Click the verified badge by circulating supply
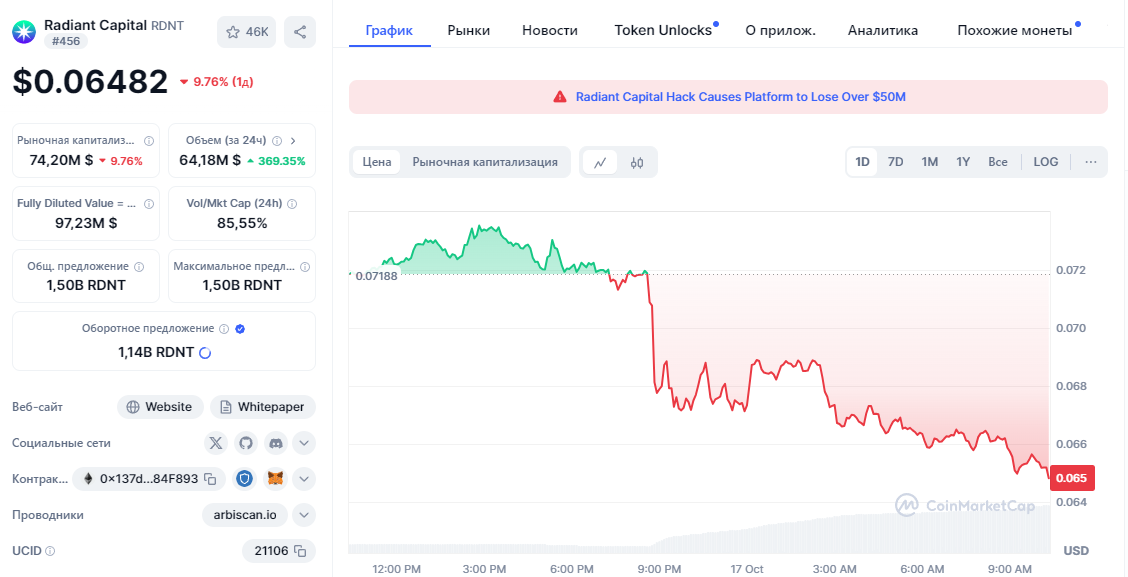This screenshot has width=1128, height=577. [x=240, y=329]
